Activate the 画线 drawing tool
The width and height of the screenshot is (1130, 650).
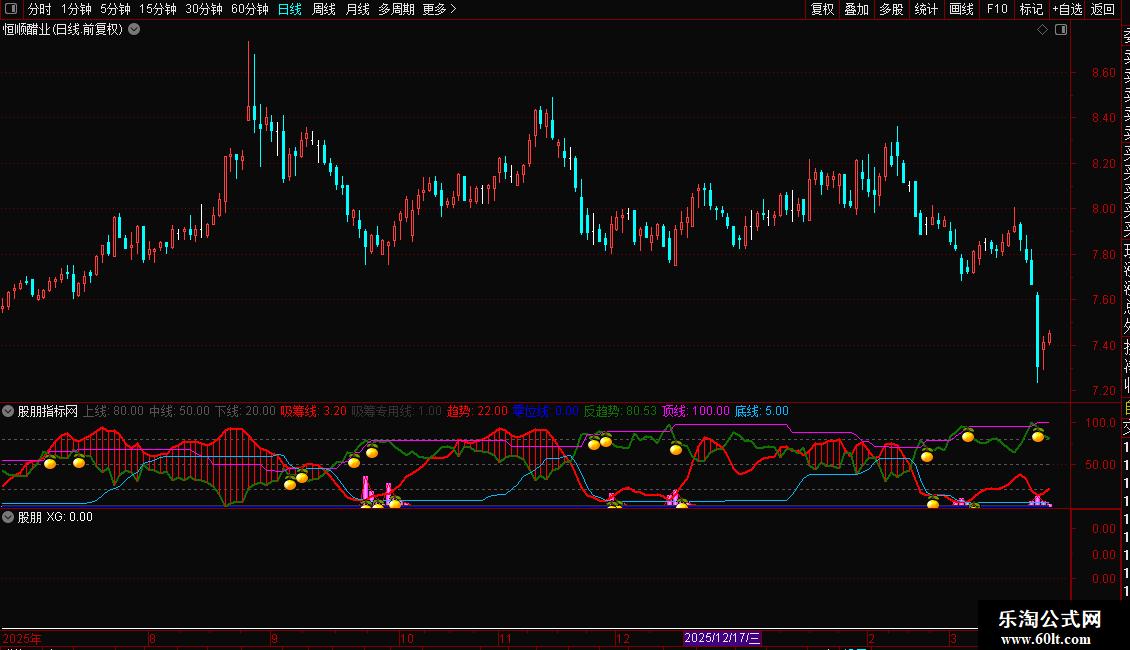coord(961,9)
